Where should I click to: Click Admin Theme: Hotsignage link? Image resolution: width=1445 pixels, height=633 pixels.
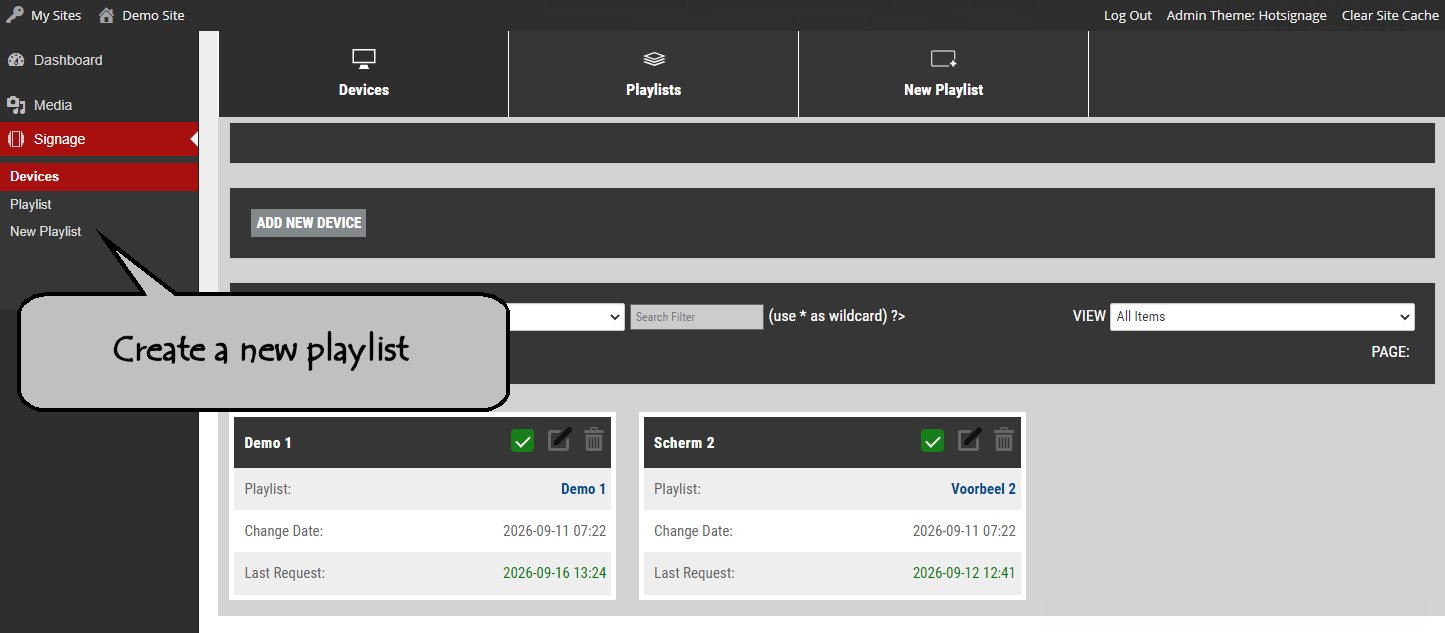1247,15
